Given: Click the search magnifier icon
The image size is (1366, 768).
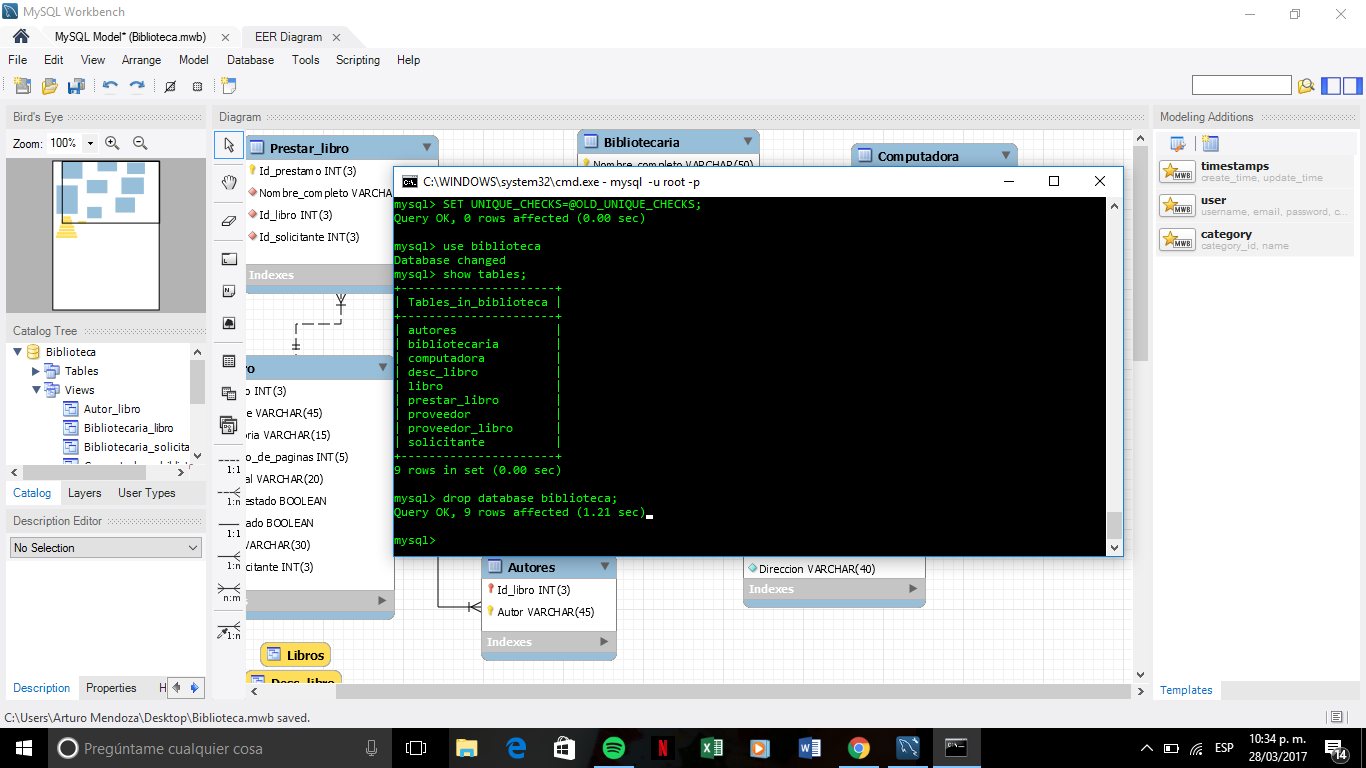Looking at the screenshot, I should click(1305, 86).
